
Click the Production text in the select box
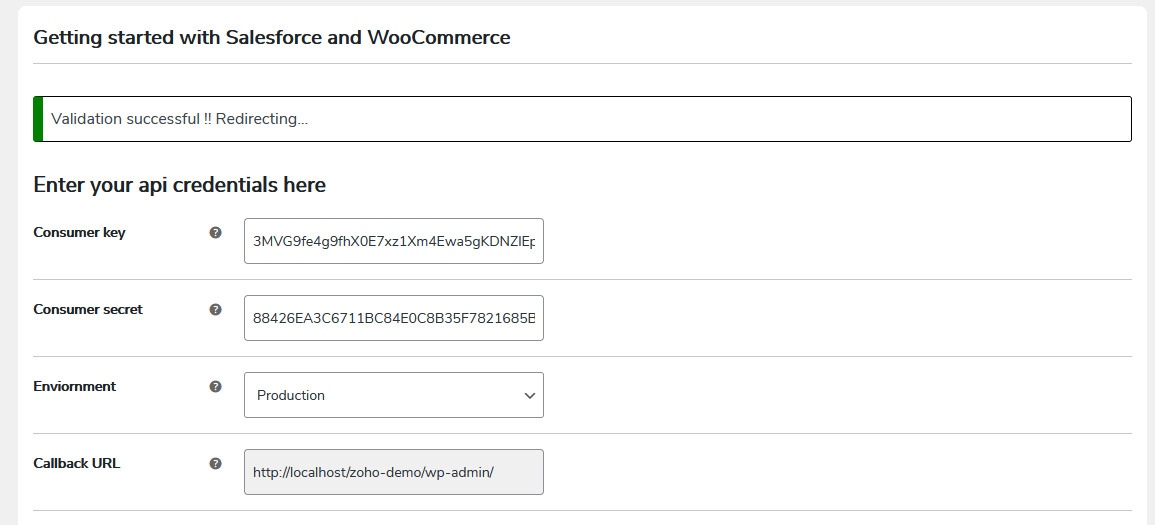[291, 396]
